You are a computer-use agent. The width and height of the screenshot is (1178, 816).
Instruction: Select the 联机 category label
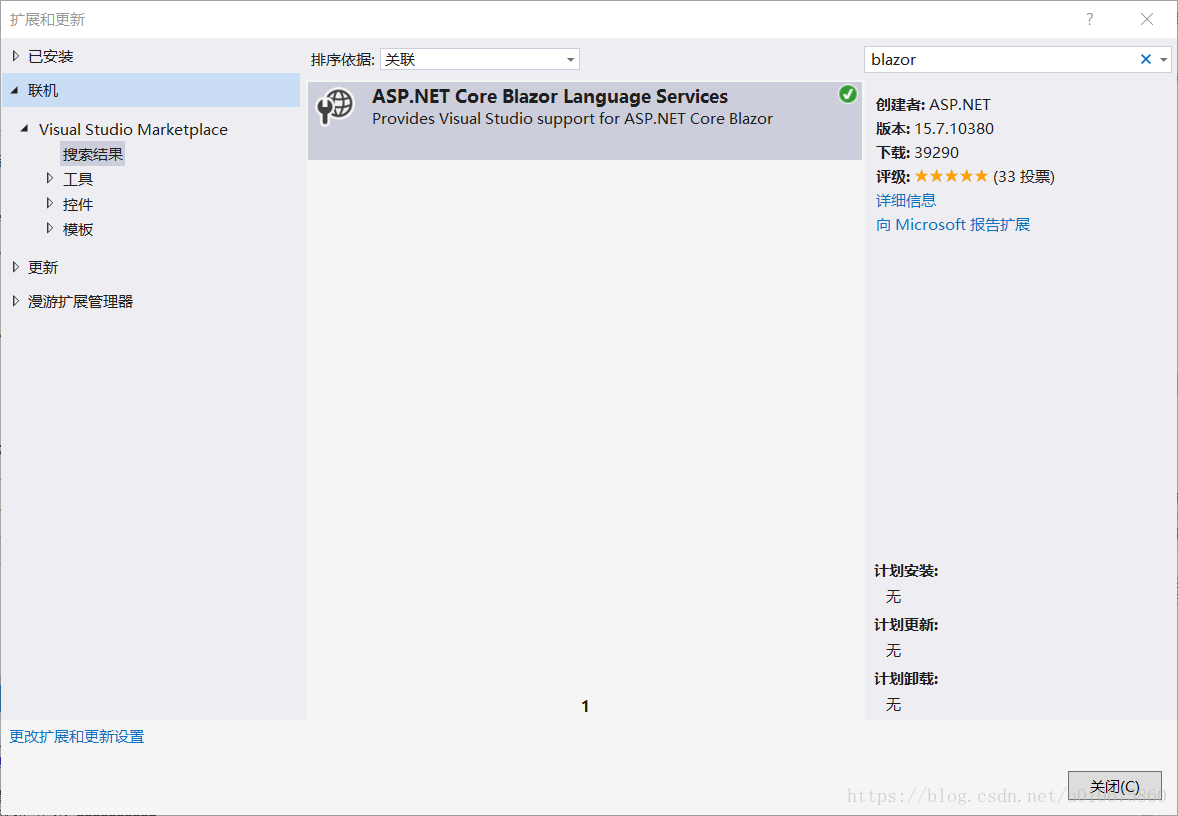click(43, 91)
